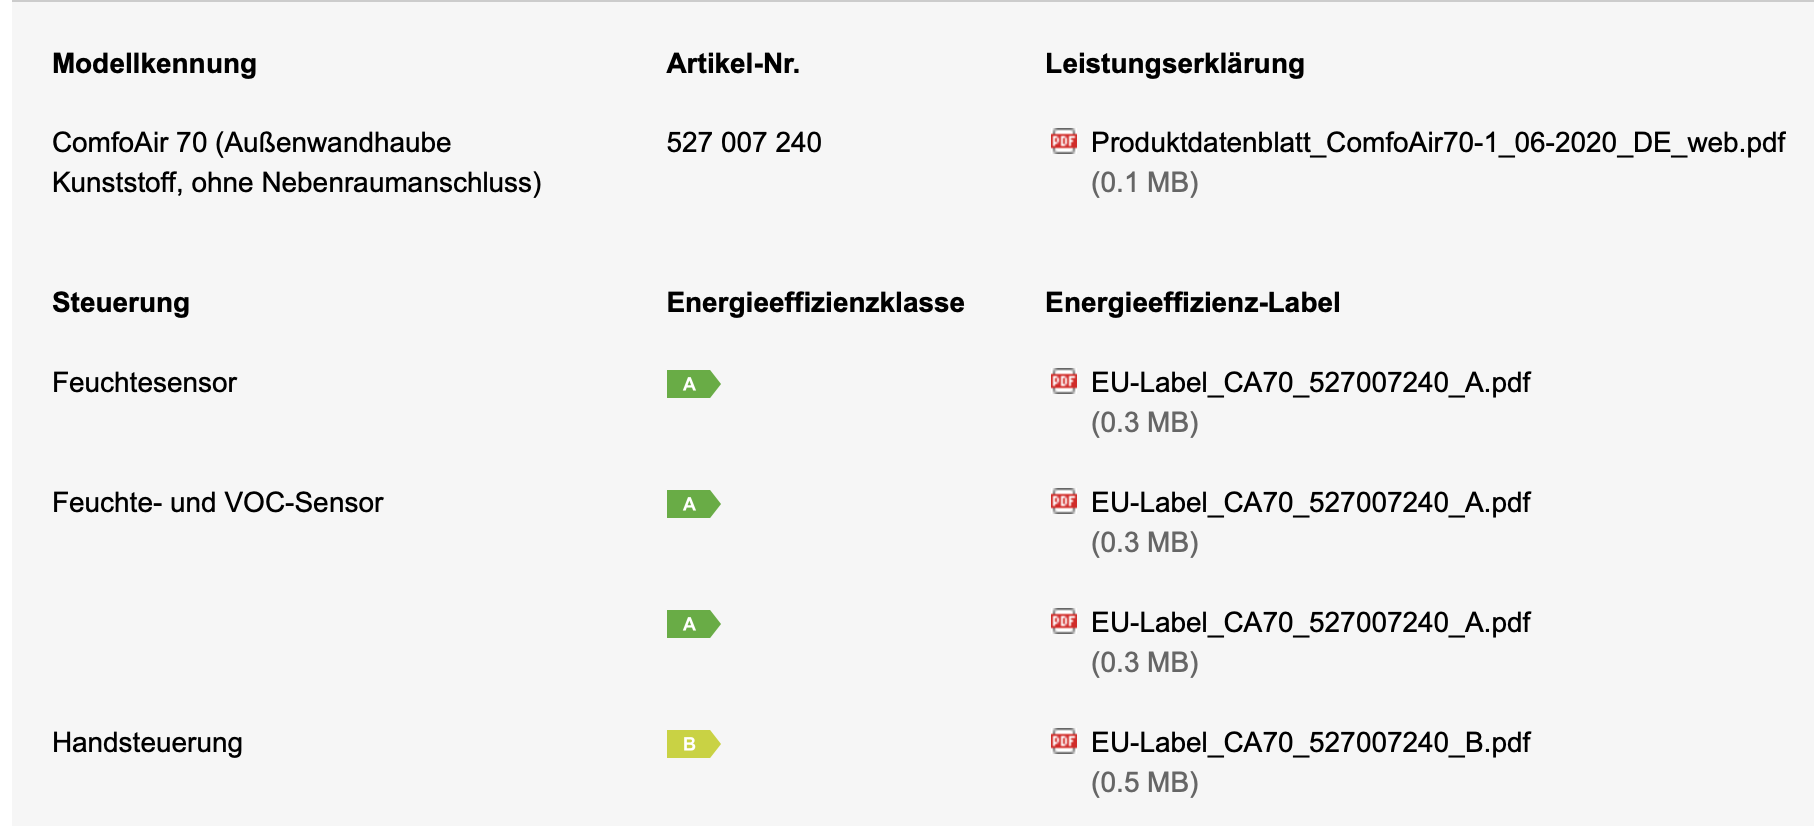Click PDF icon in the Handsteuerung row
The height and width of the screenshot is (826, 1814).
coord(1063,741)
